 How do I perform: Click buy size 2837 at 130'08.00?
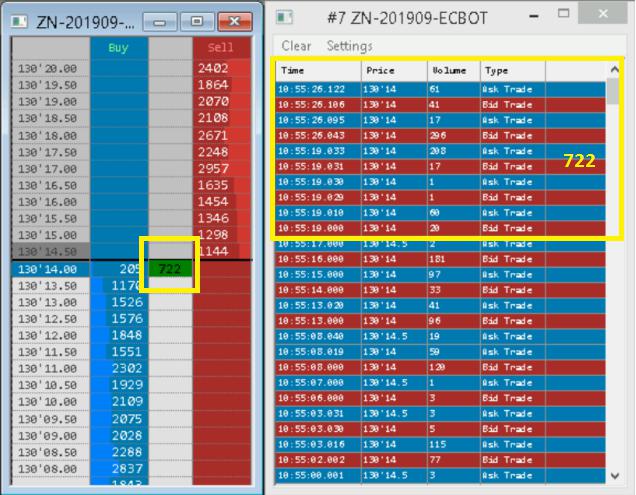[119, 469]
